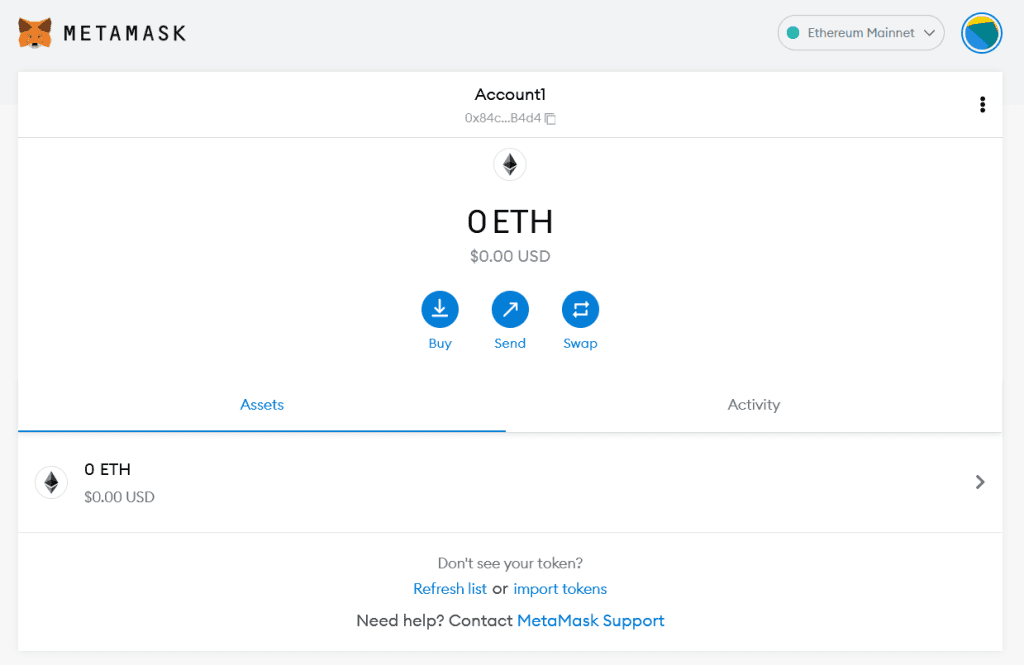Click the Send label
This screenshot has width=1024, height=665.
510,343
